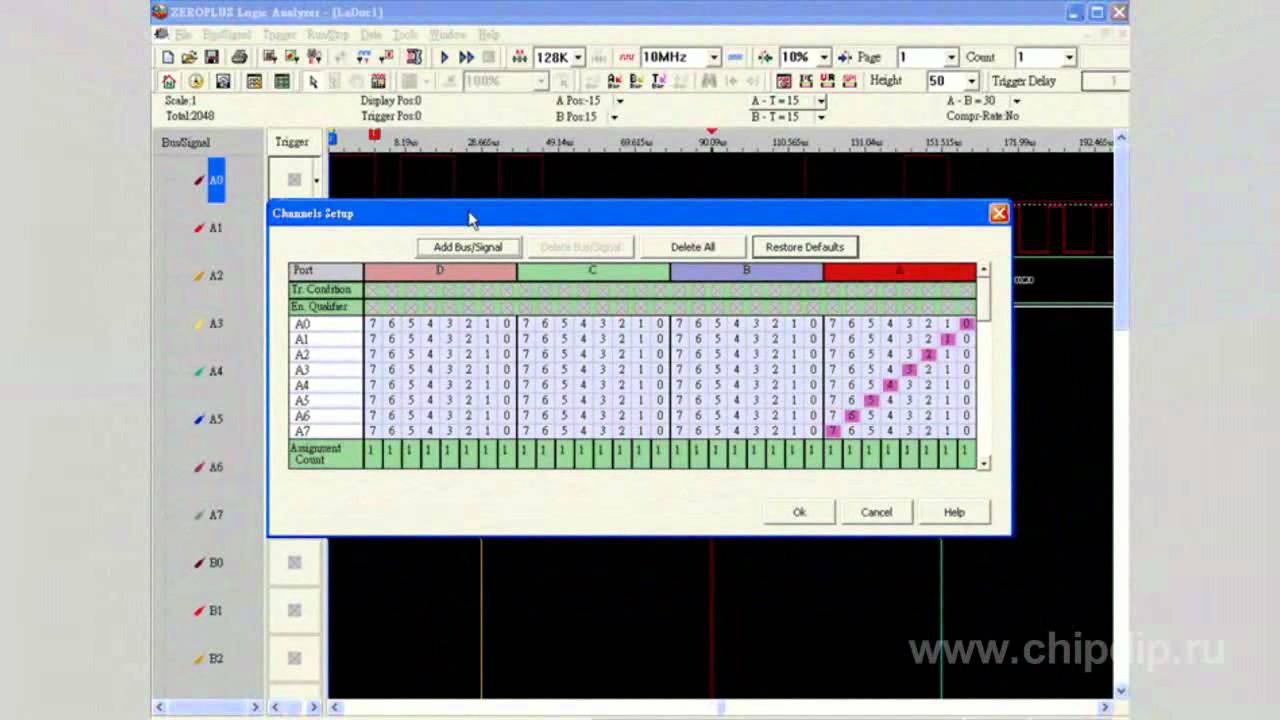Screen dimensions: 1280x720
Task: Click the round yellow icon next to Home
Action: (196, 81)
